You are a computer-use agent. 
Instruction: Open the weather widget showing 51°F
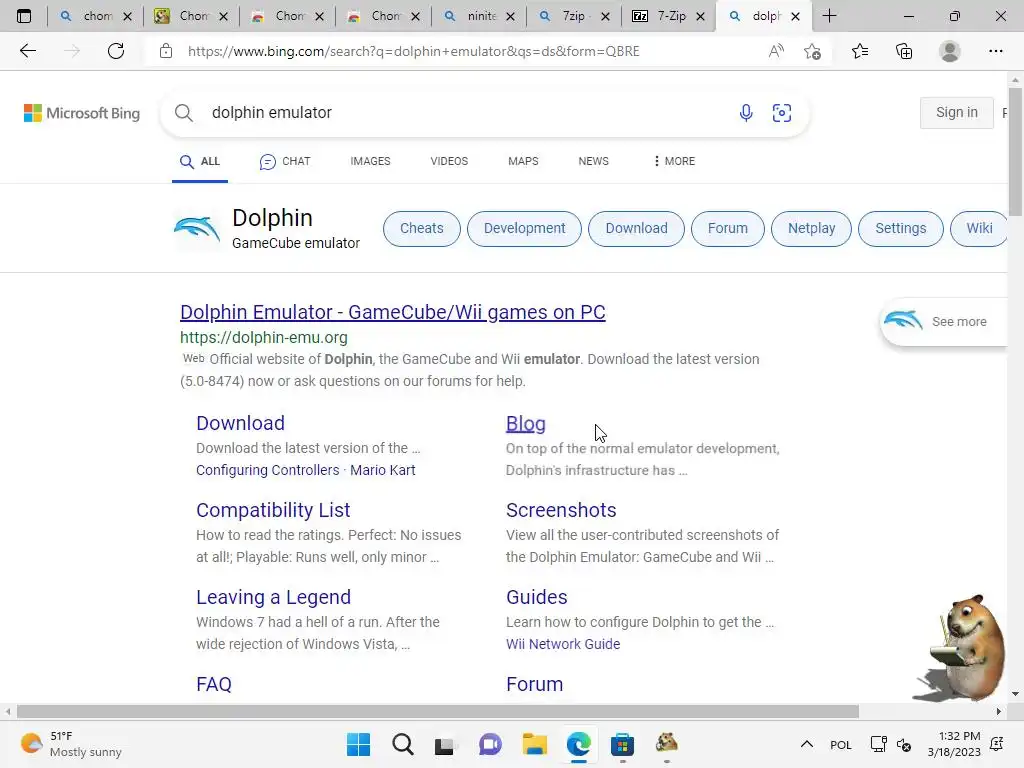coord(72,744)
